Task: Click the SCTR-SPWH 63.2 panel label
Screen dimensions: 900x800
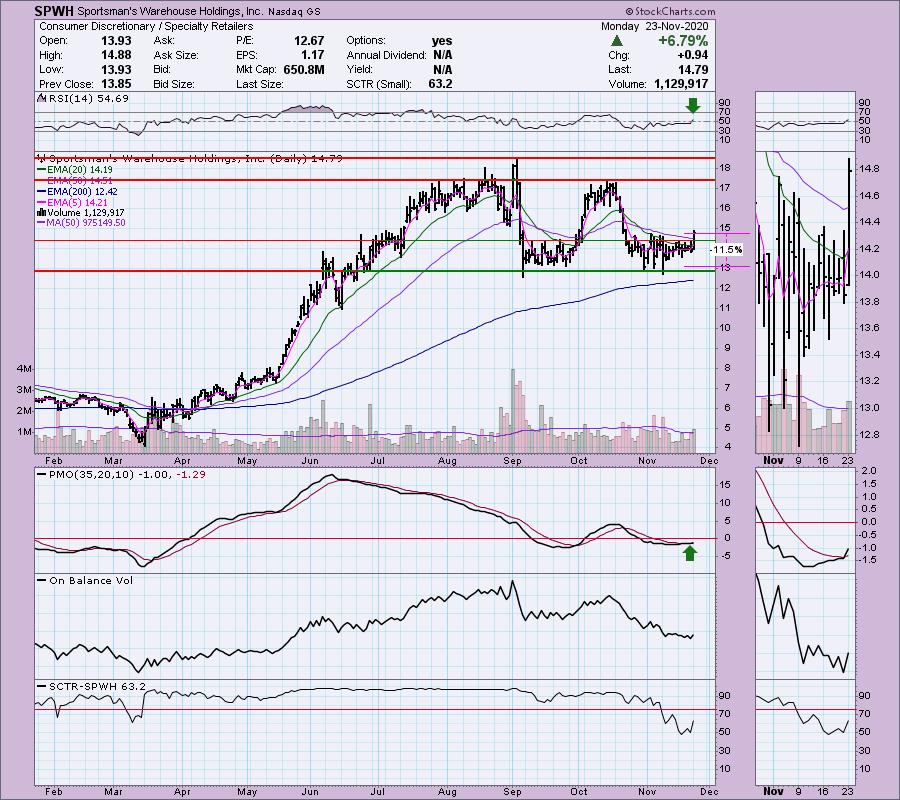Action: [x=98, y=687]
